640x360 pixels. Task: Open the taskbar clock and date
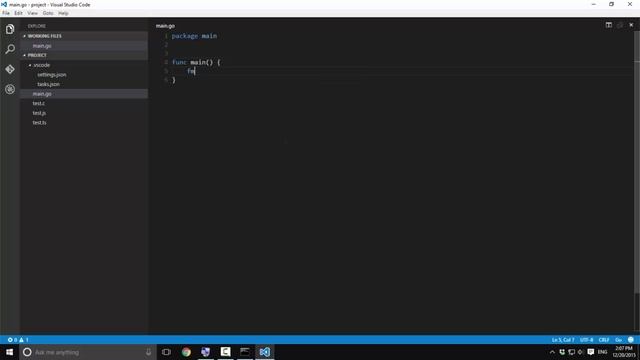coord(624,352)
